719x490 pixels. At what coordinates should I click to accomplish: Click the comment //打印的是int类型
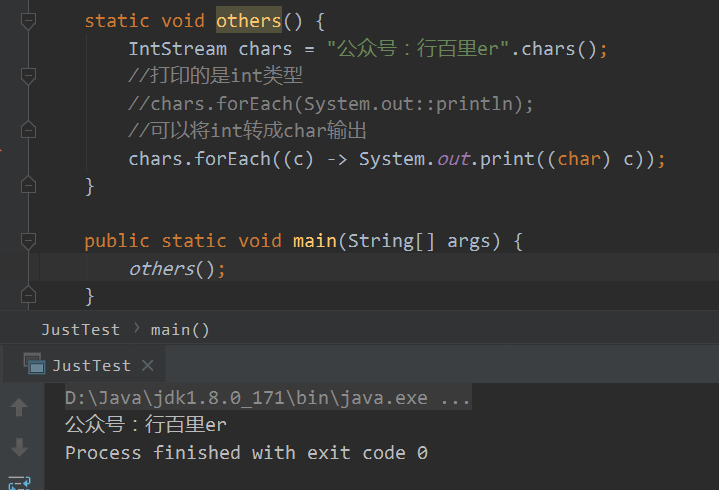click(216, 76)
